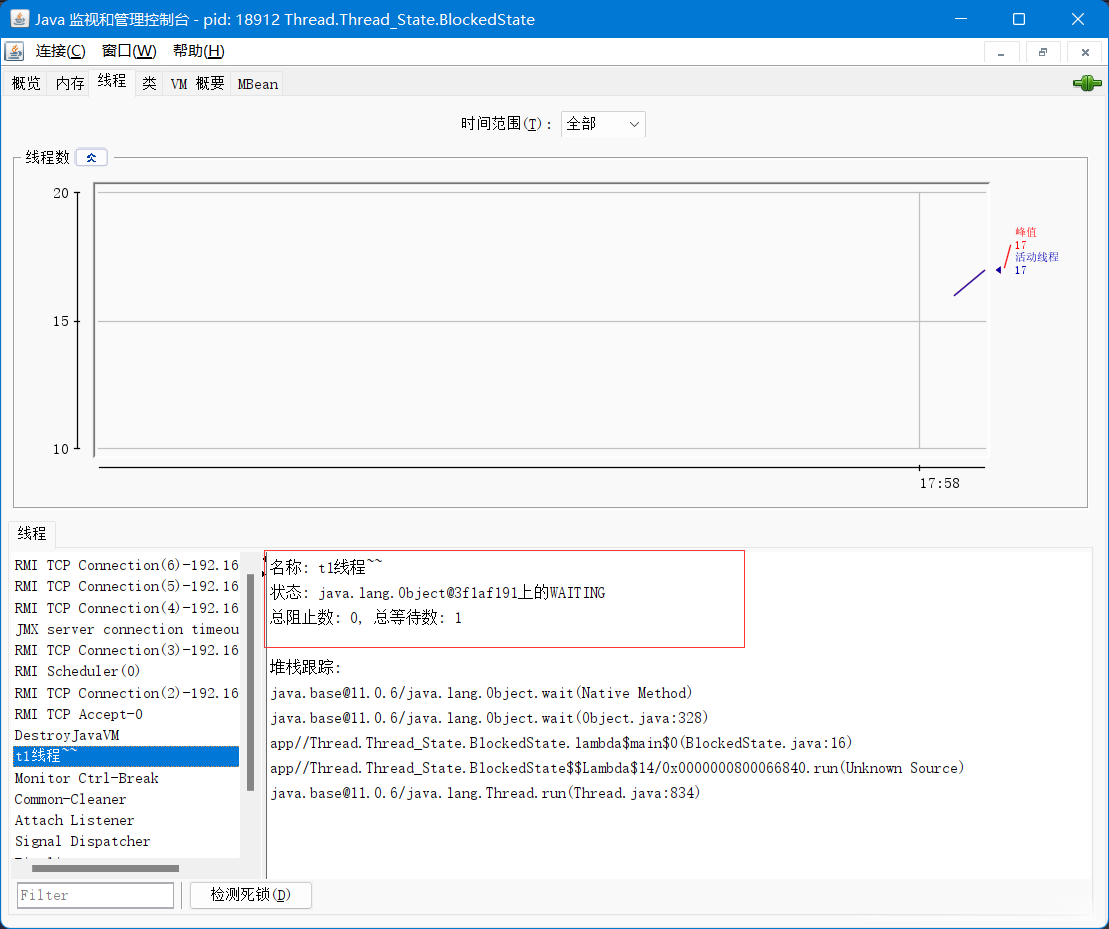Open the 连接 menu

(61, 51)
